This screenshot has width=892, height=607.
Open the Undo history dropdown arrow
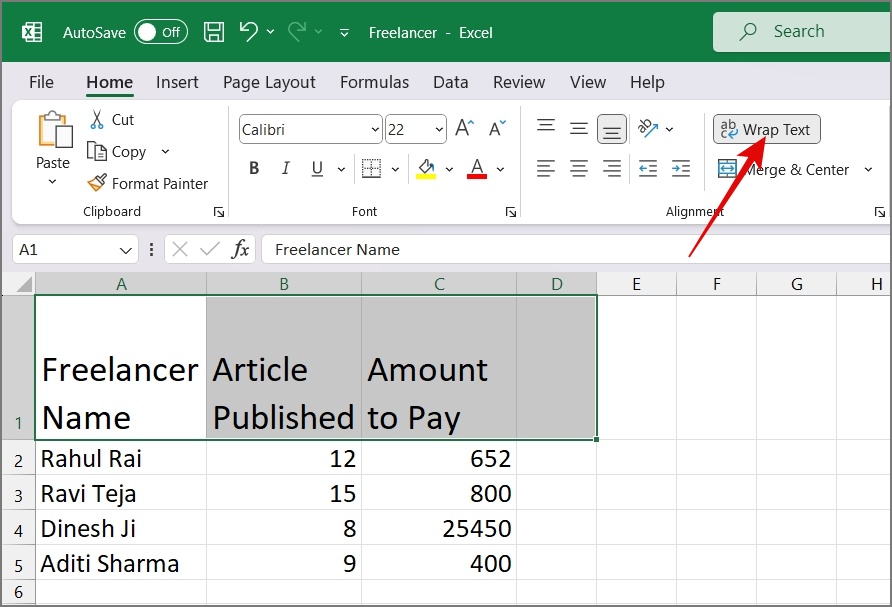pos(271,32)
